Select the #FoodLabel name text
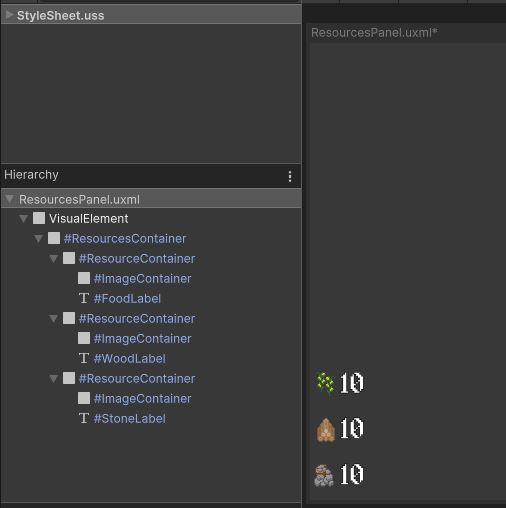The width and height of the screenshot is (506, 508). click(127, 299)
